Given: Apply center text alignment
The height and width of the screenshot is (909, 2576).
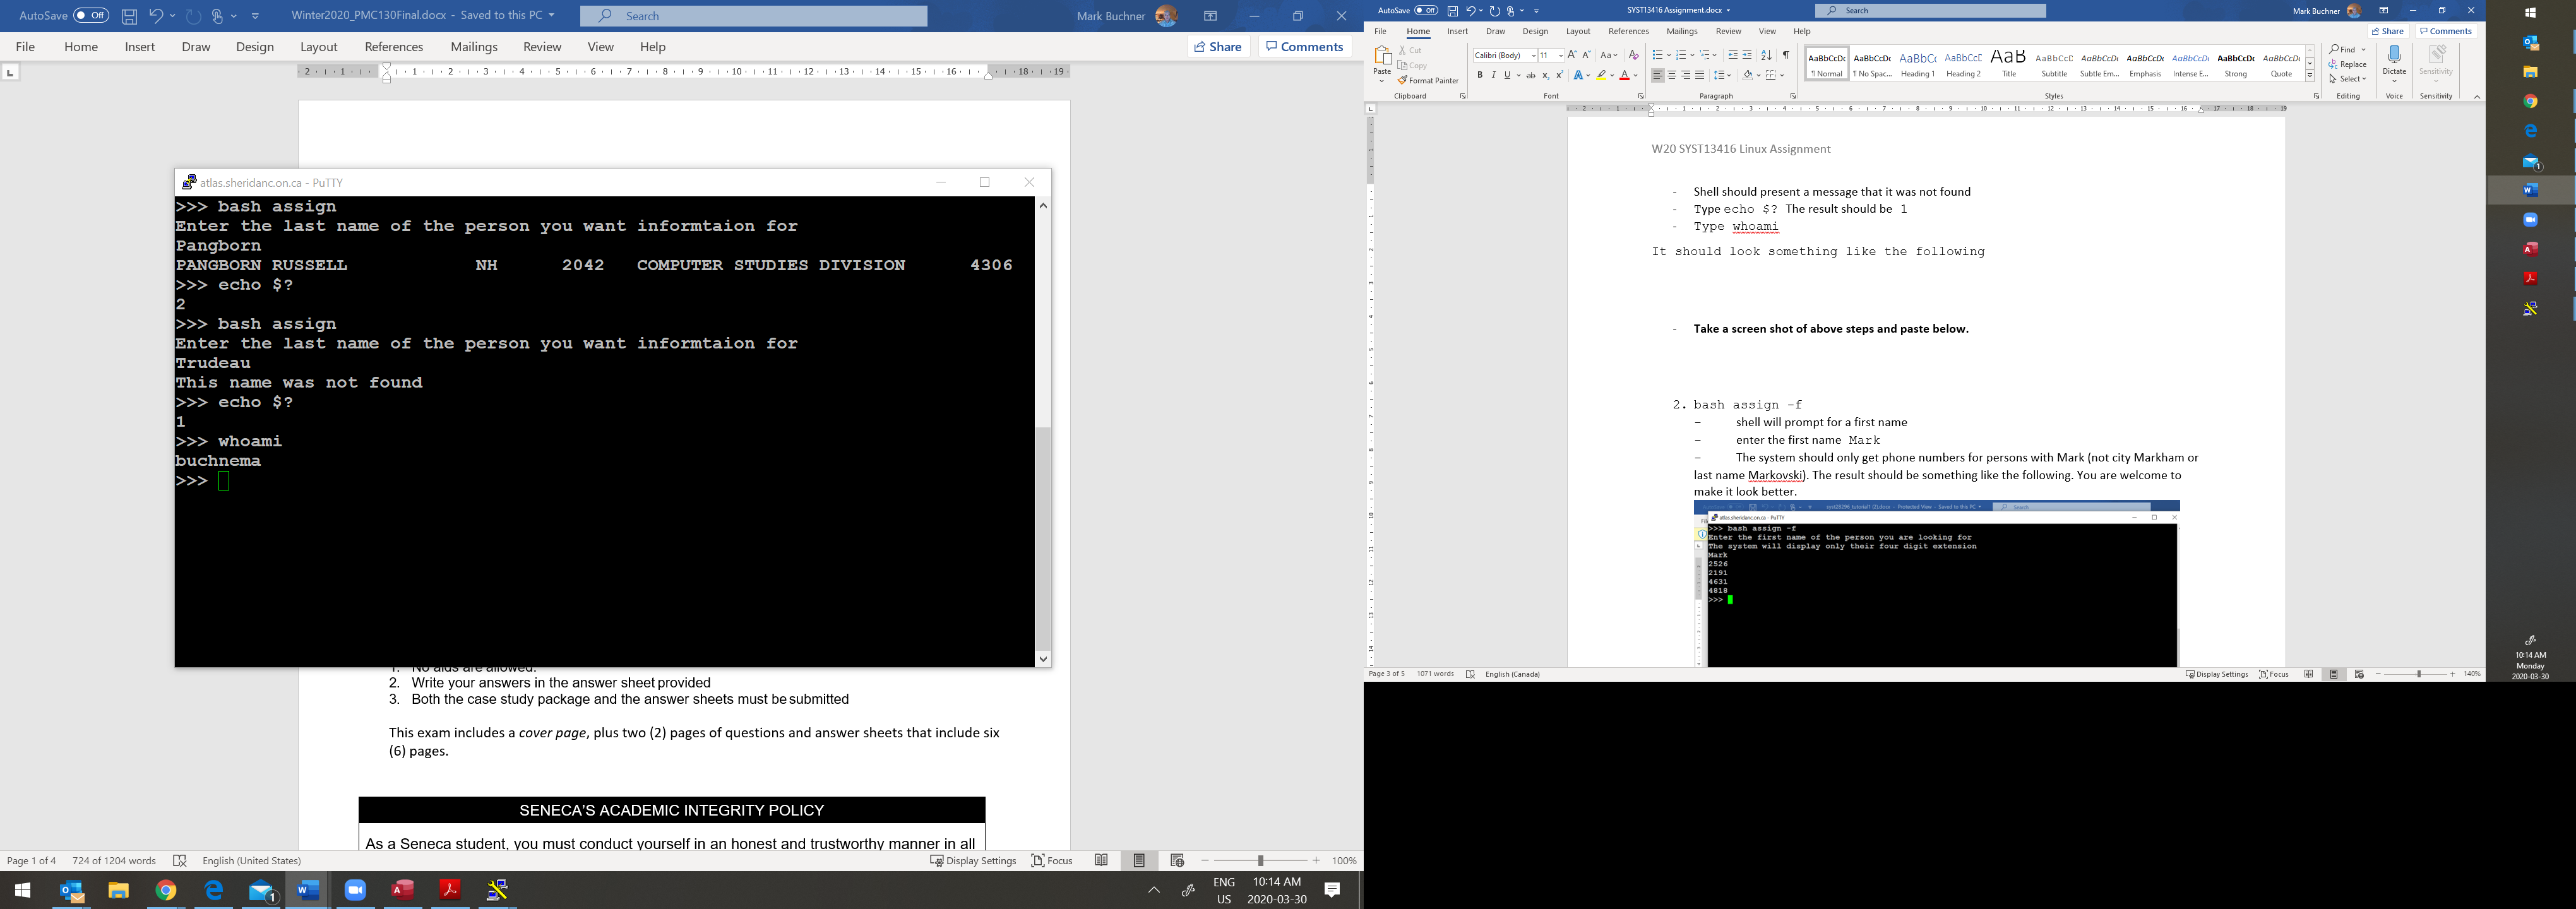Looking at the screenshot, I should 1671,75.
